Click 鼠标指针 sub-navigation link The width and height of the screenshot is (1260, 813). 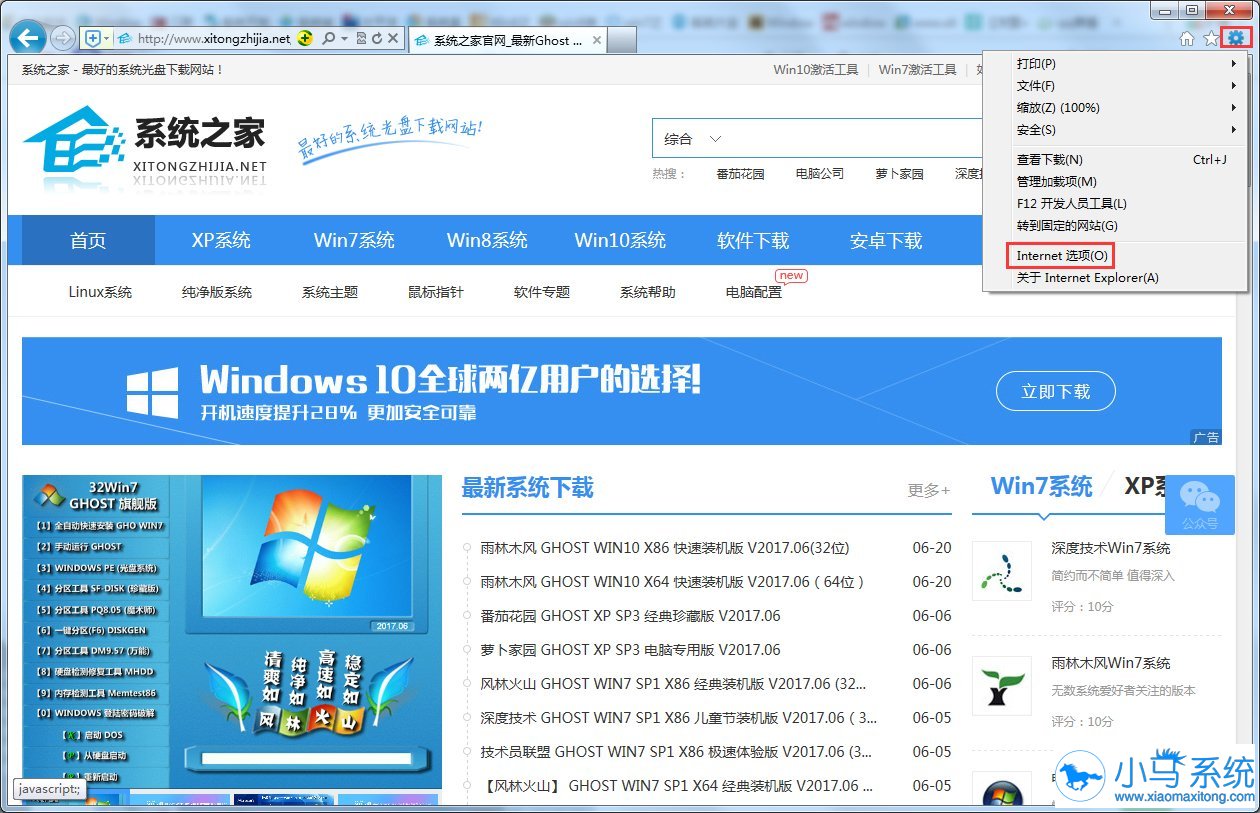[436, 292]
